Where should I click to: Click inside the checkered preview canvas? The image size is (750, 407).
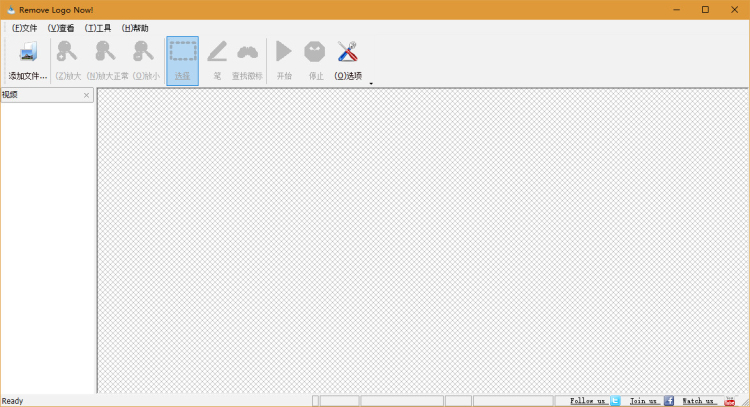coord(420,240)
